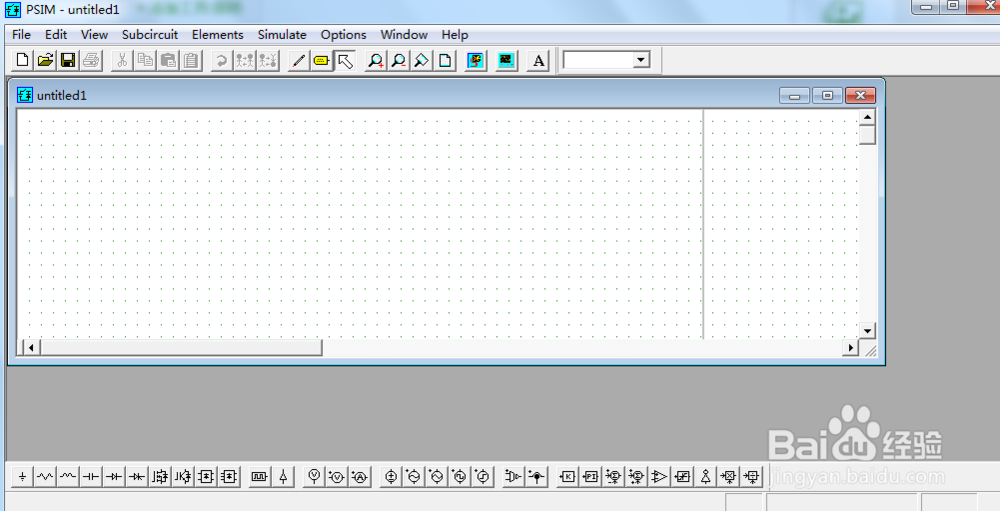The image size is (1000, 511).
Task: Open the Elements menu
Action: coord(217,34)
